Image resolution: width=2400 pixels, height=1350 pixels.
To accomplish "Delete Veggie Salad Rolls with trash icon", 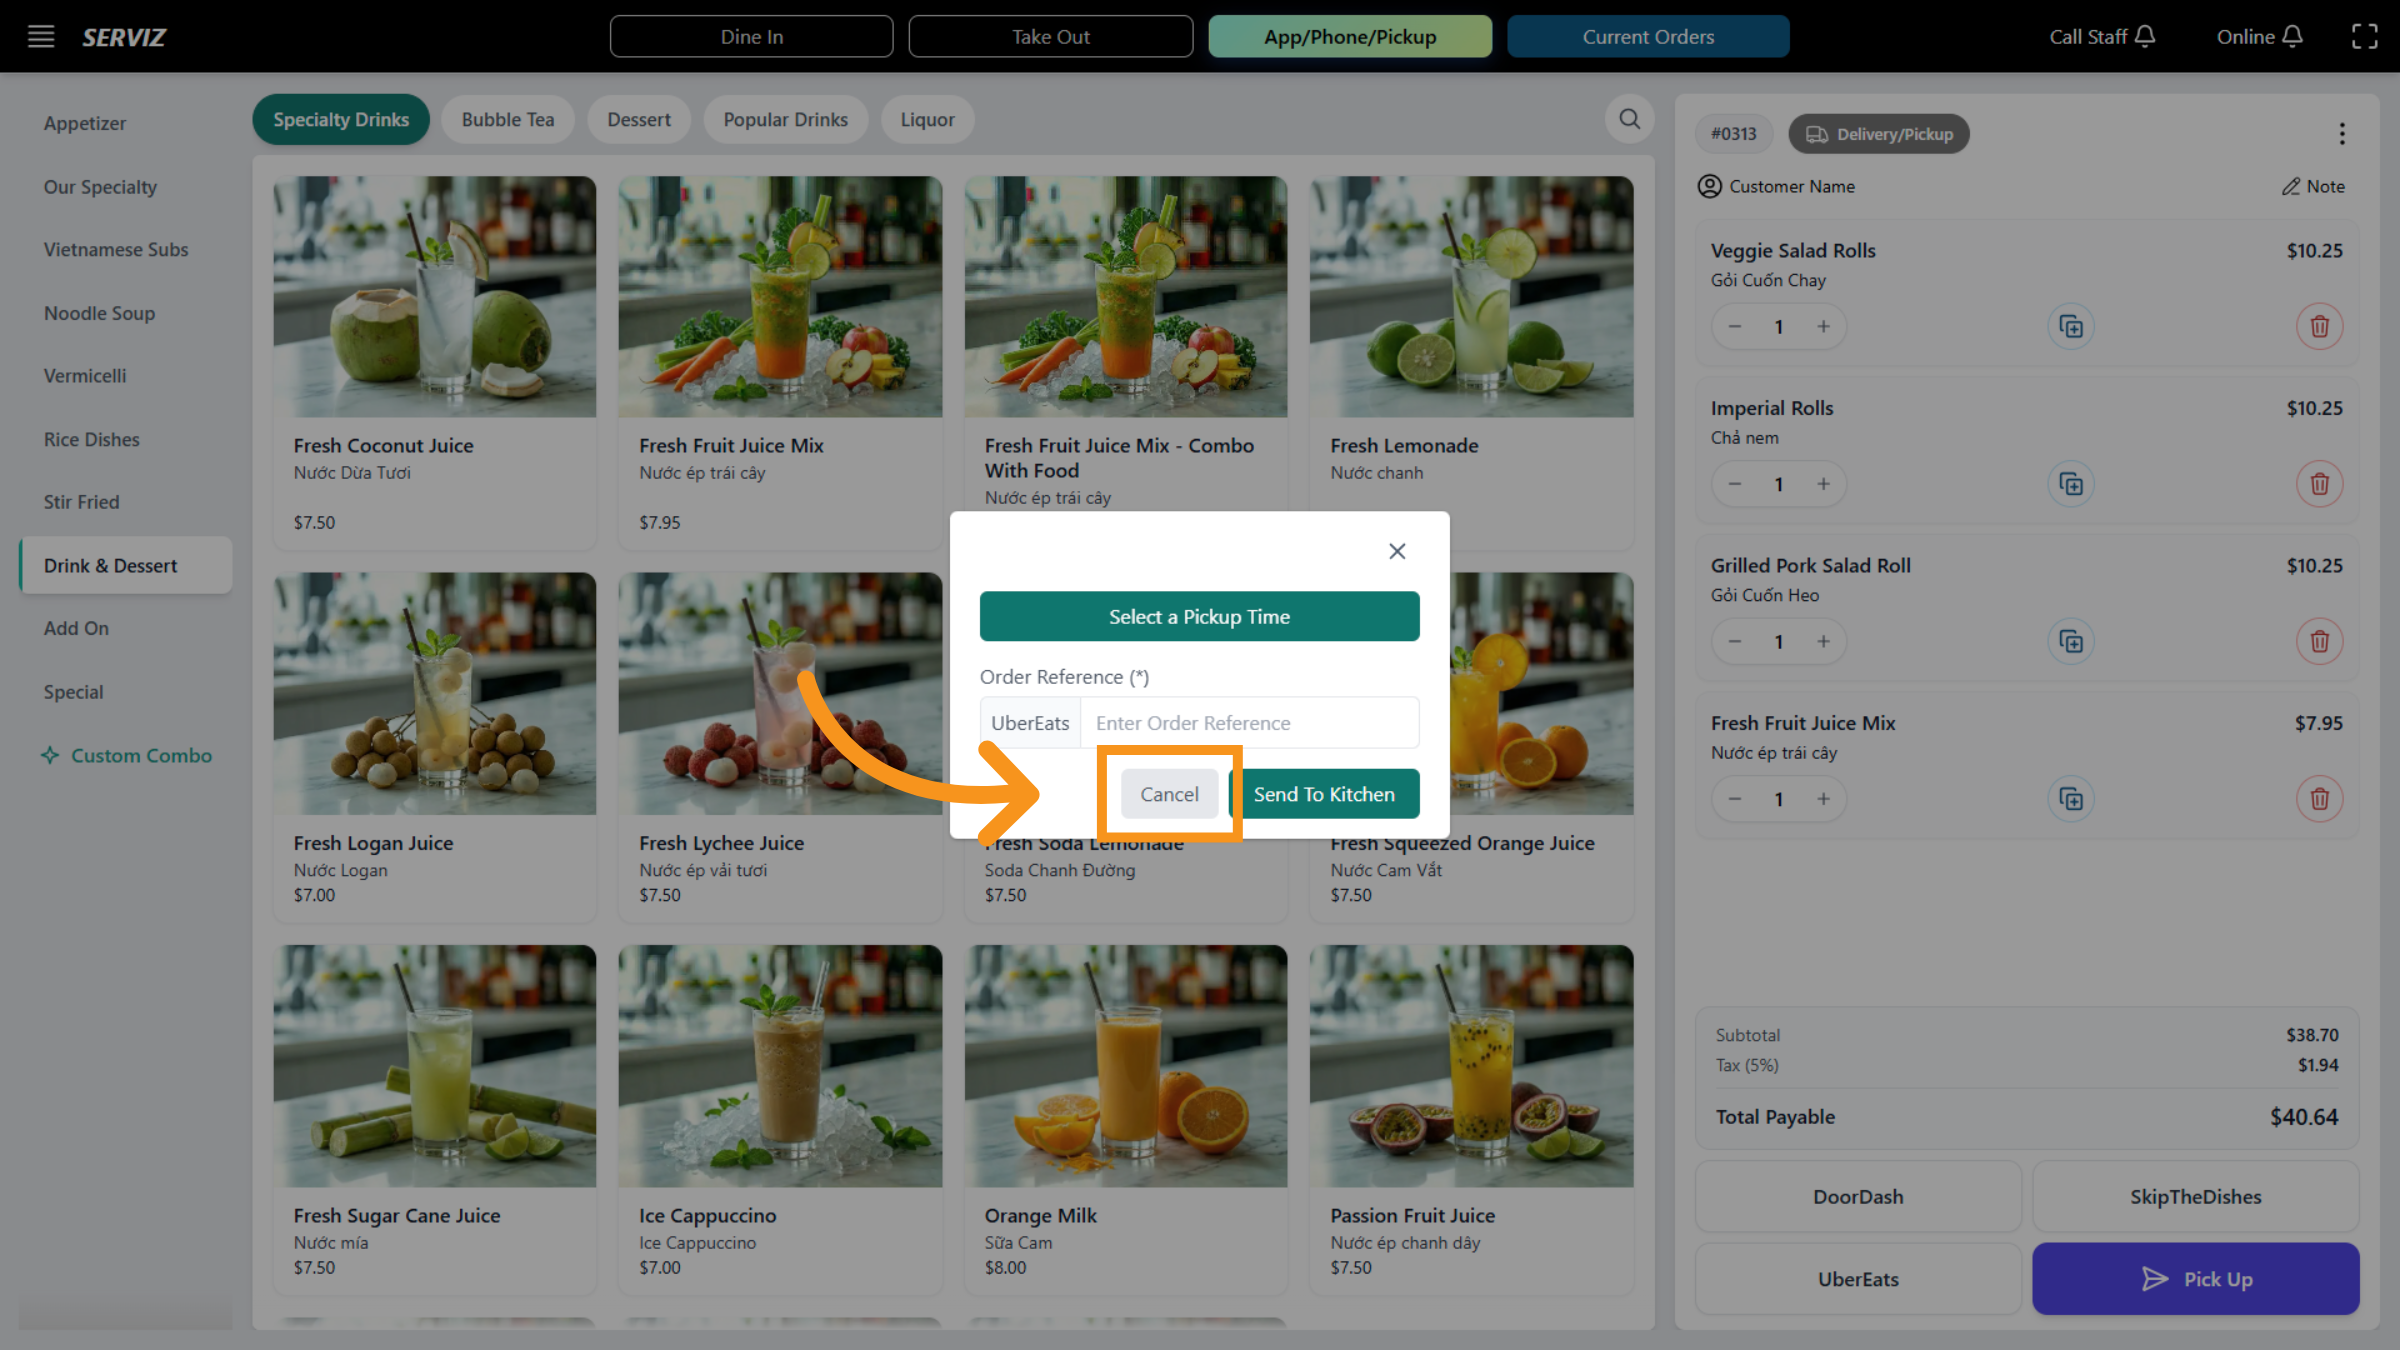I will [2319, 327].
